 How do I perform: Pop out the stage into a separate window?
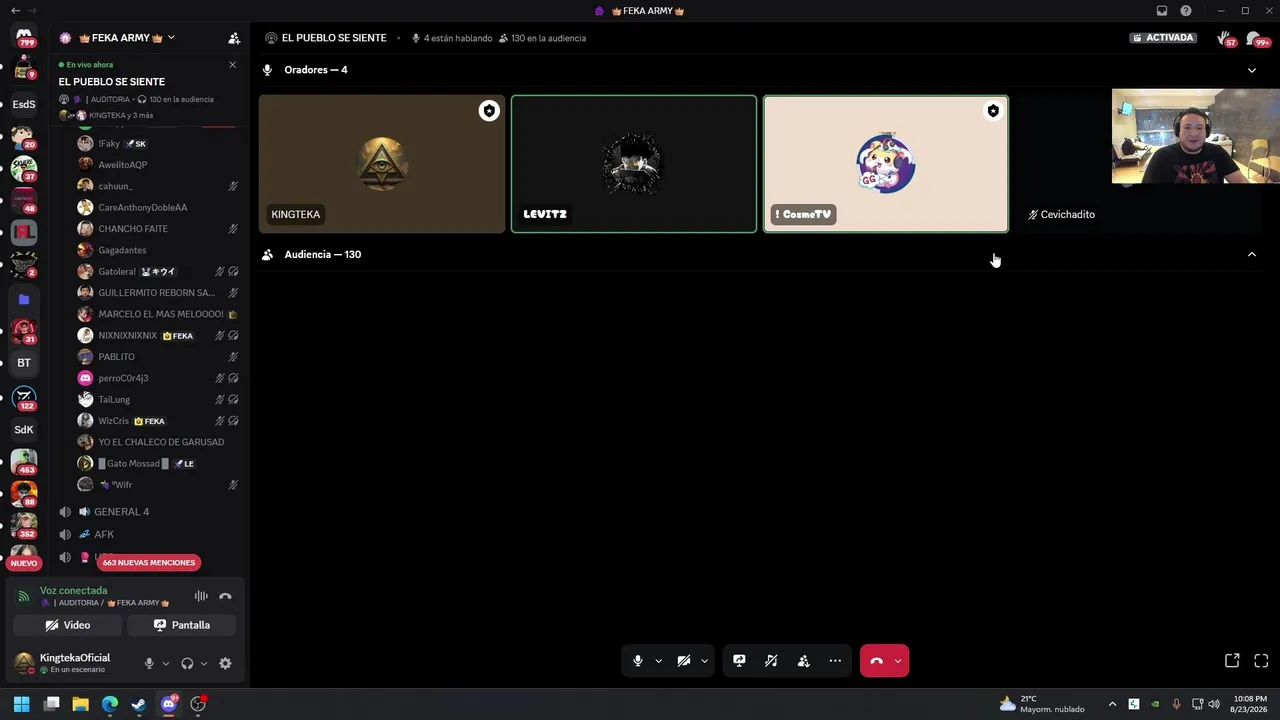pos(1232,661)
